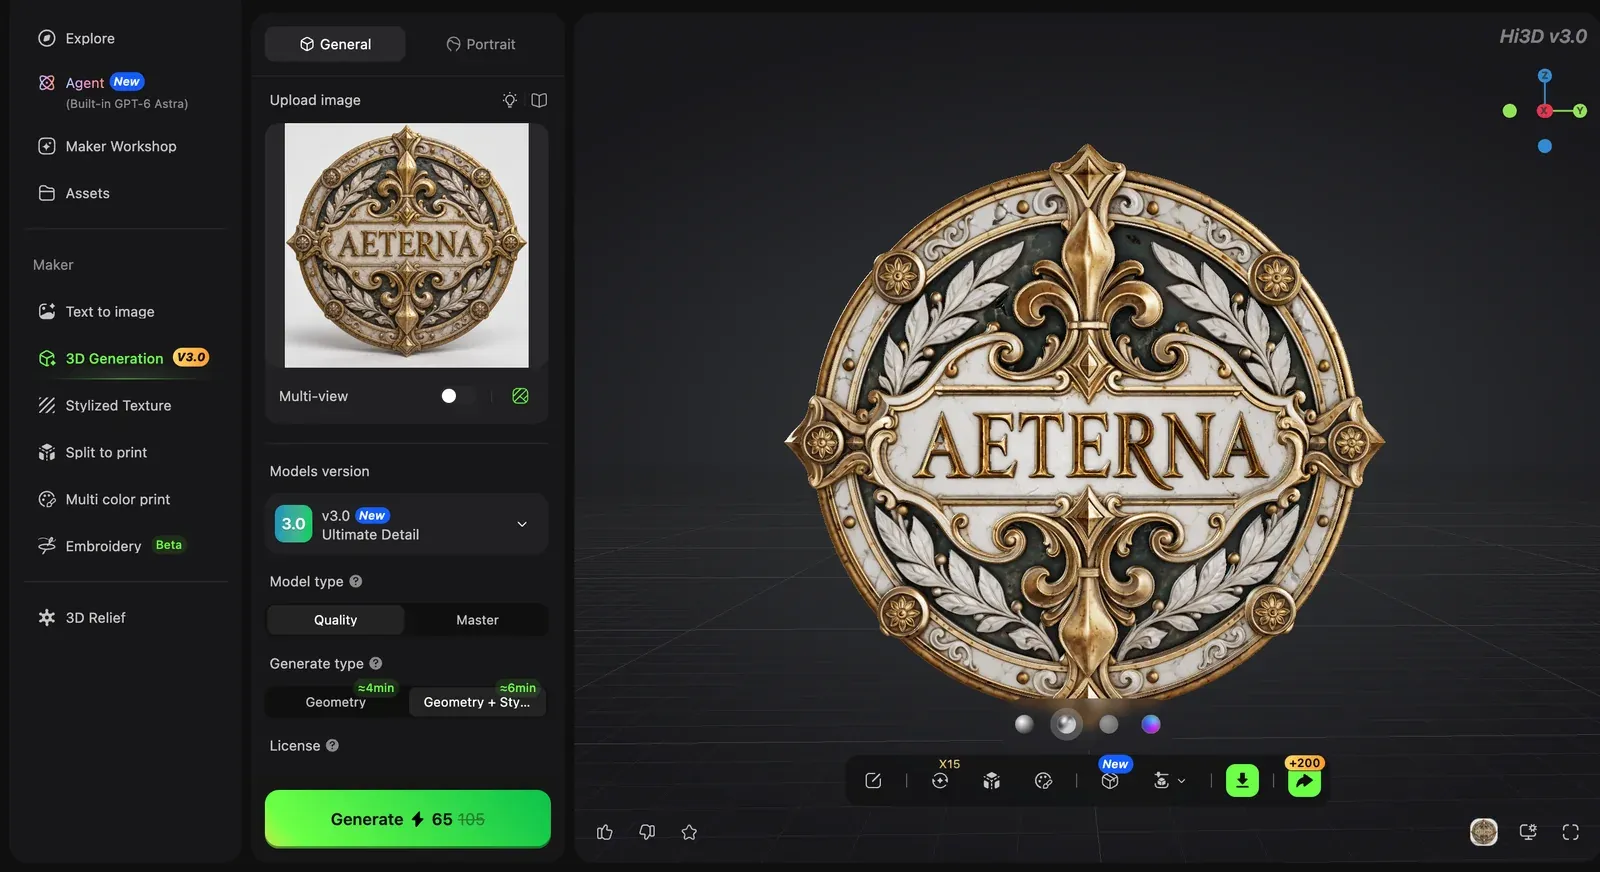
Task: Expand the model print options chevron
Action: pyautogui.click(x=1181, y=781)
